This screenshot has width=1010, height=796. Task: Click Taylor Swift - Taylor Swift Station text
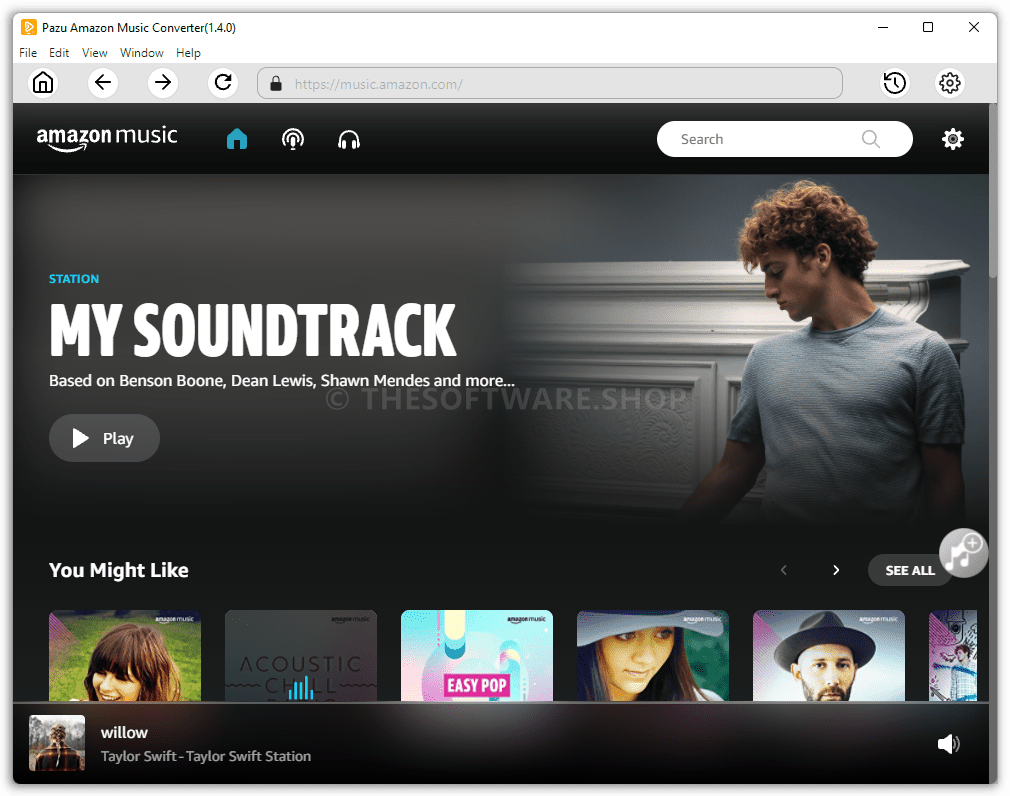[x=205, y=756]
